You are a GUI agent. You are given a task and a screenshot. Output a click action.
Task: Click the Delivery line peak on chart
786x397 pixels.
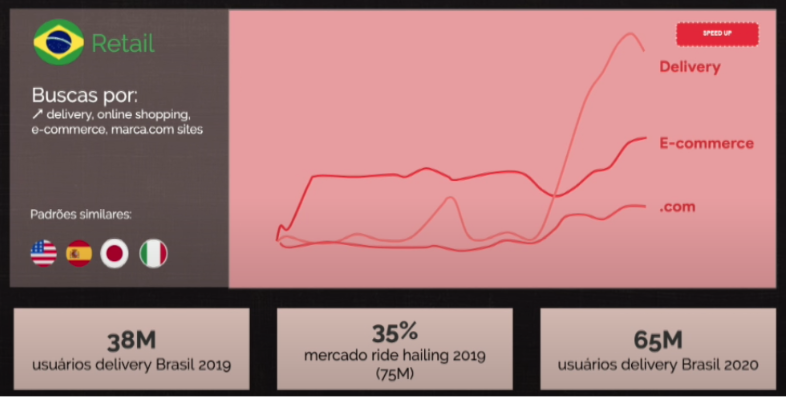pyautogui.click(x=629, y=34)
